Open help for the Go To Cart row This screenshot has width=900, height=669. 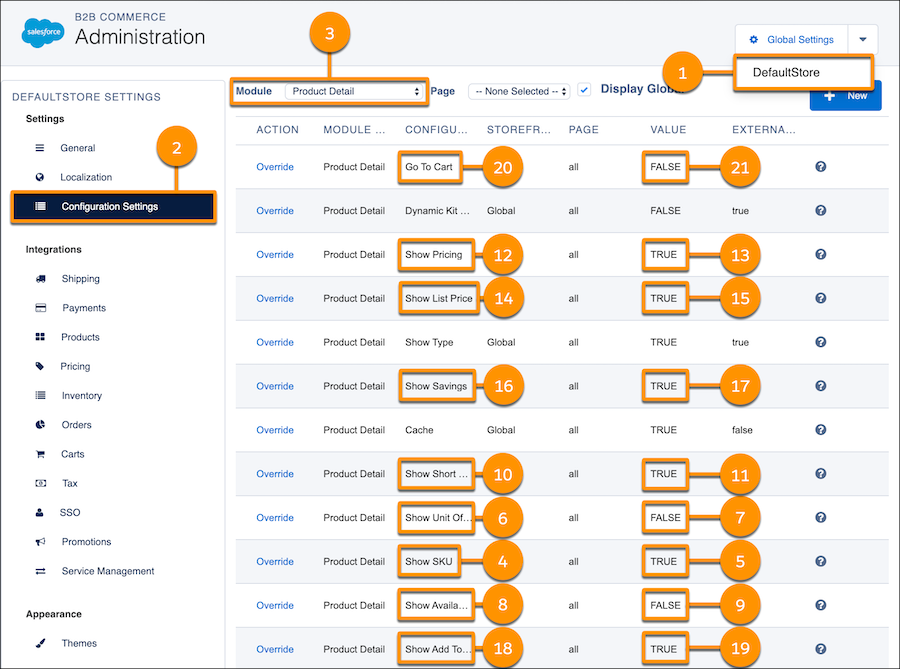820,166
